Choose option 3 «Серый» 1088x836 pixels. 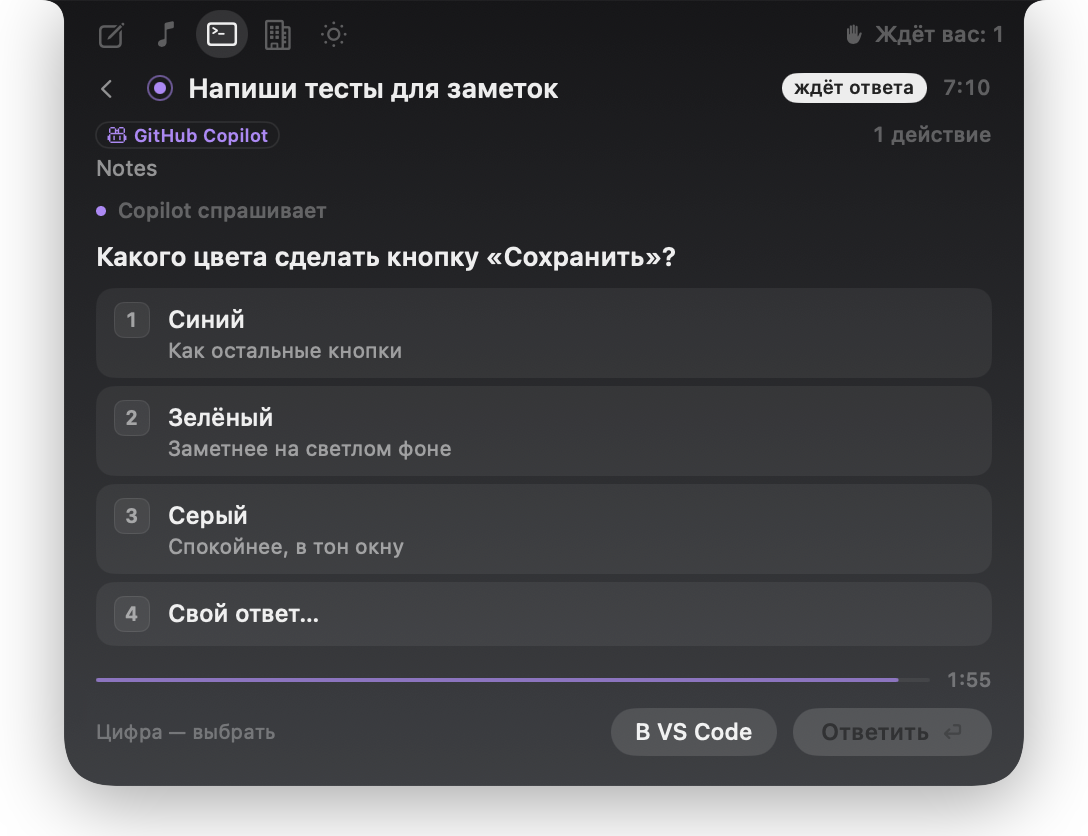pos(543,529)
